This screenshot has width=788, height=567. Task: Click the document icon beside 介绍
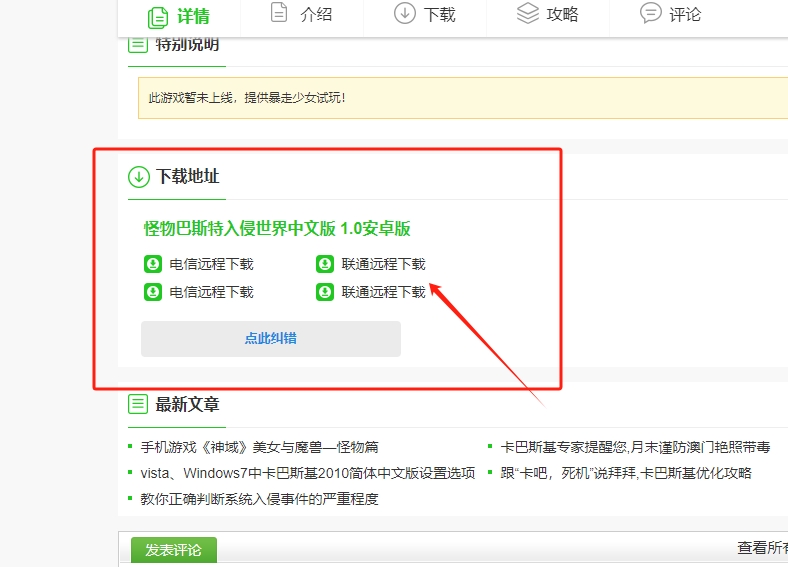(279, 13)
